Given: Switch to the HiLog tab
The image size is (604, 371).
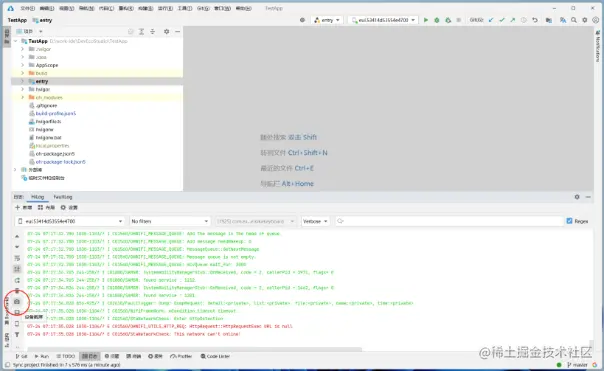Looking at the screenshot, I should tap(37, 197).
